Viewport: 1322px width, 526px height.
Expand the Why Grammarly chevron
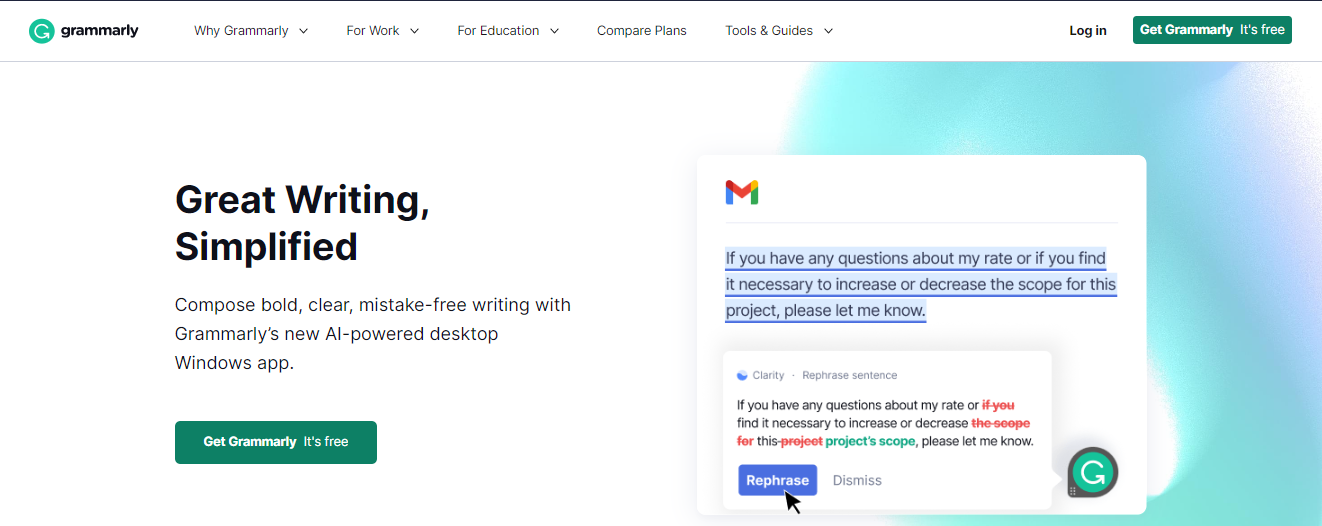pyautogui.click(x=304, y=31)
